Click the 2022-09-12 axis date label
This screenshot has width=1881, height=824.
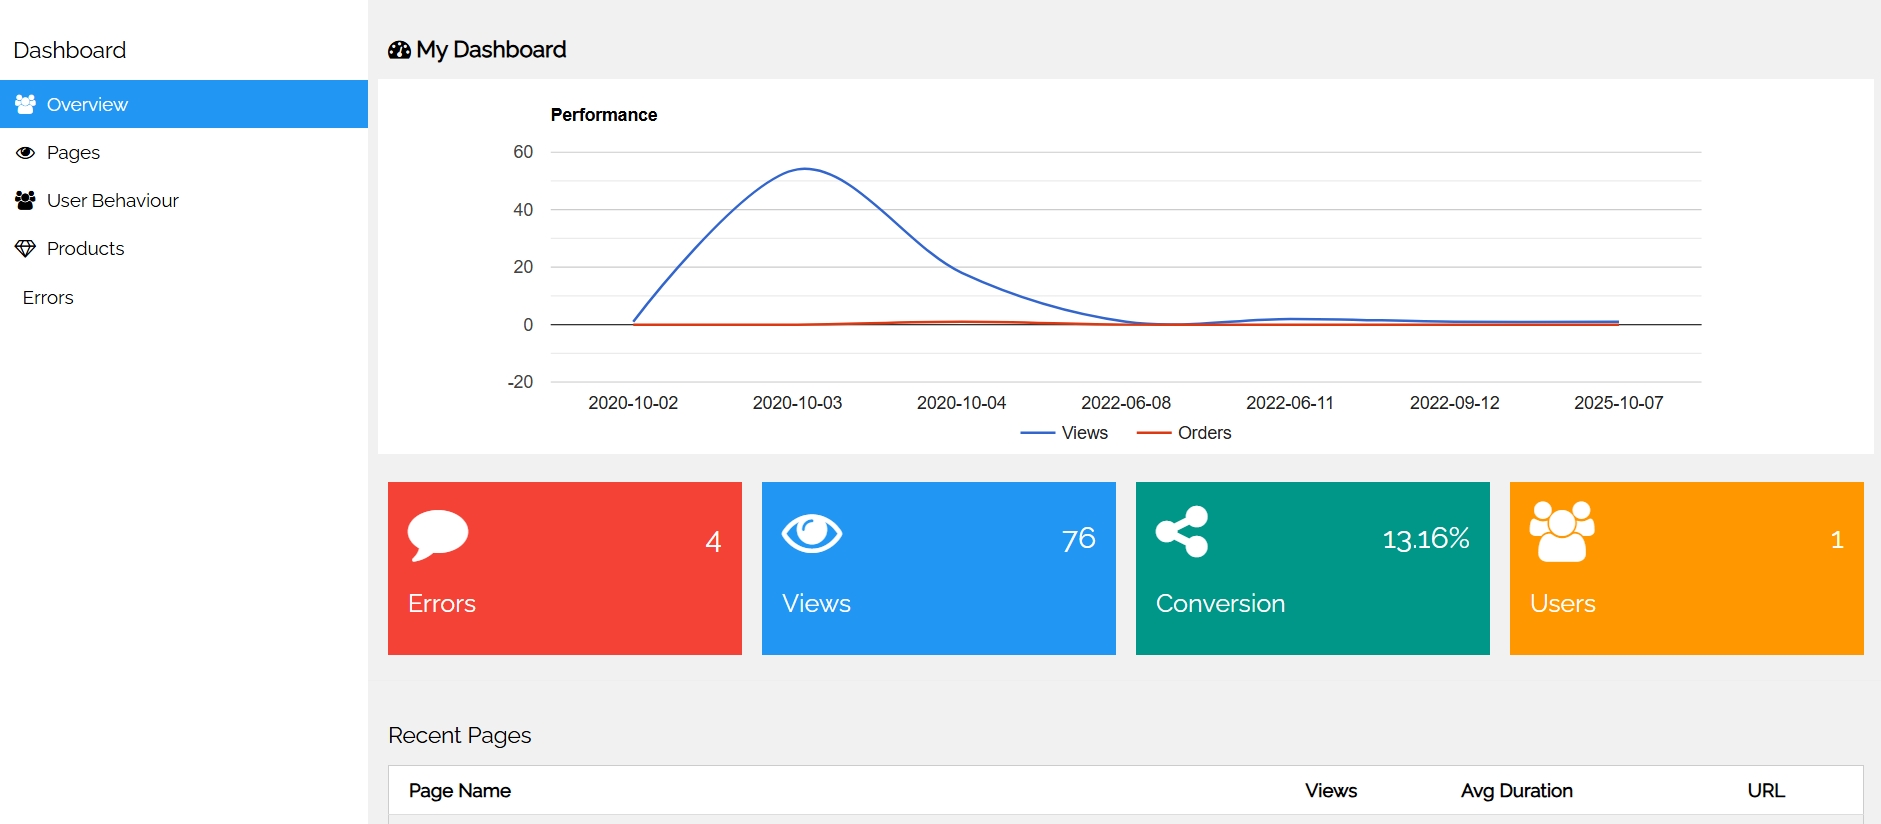point(1455,403)
